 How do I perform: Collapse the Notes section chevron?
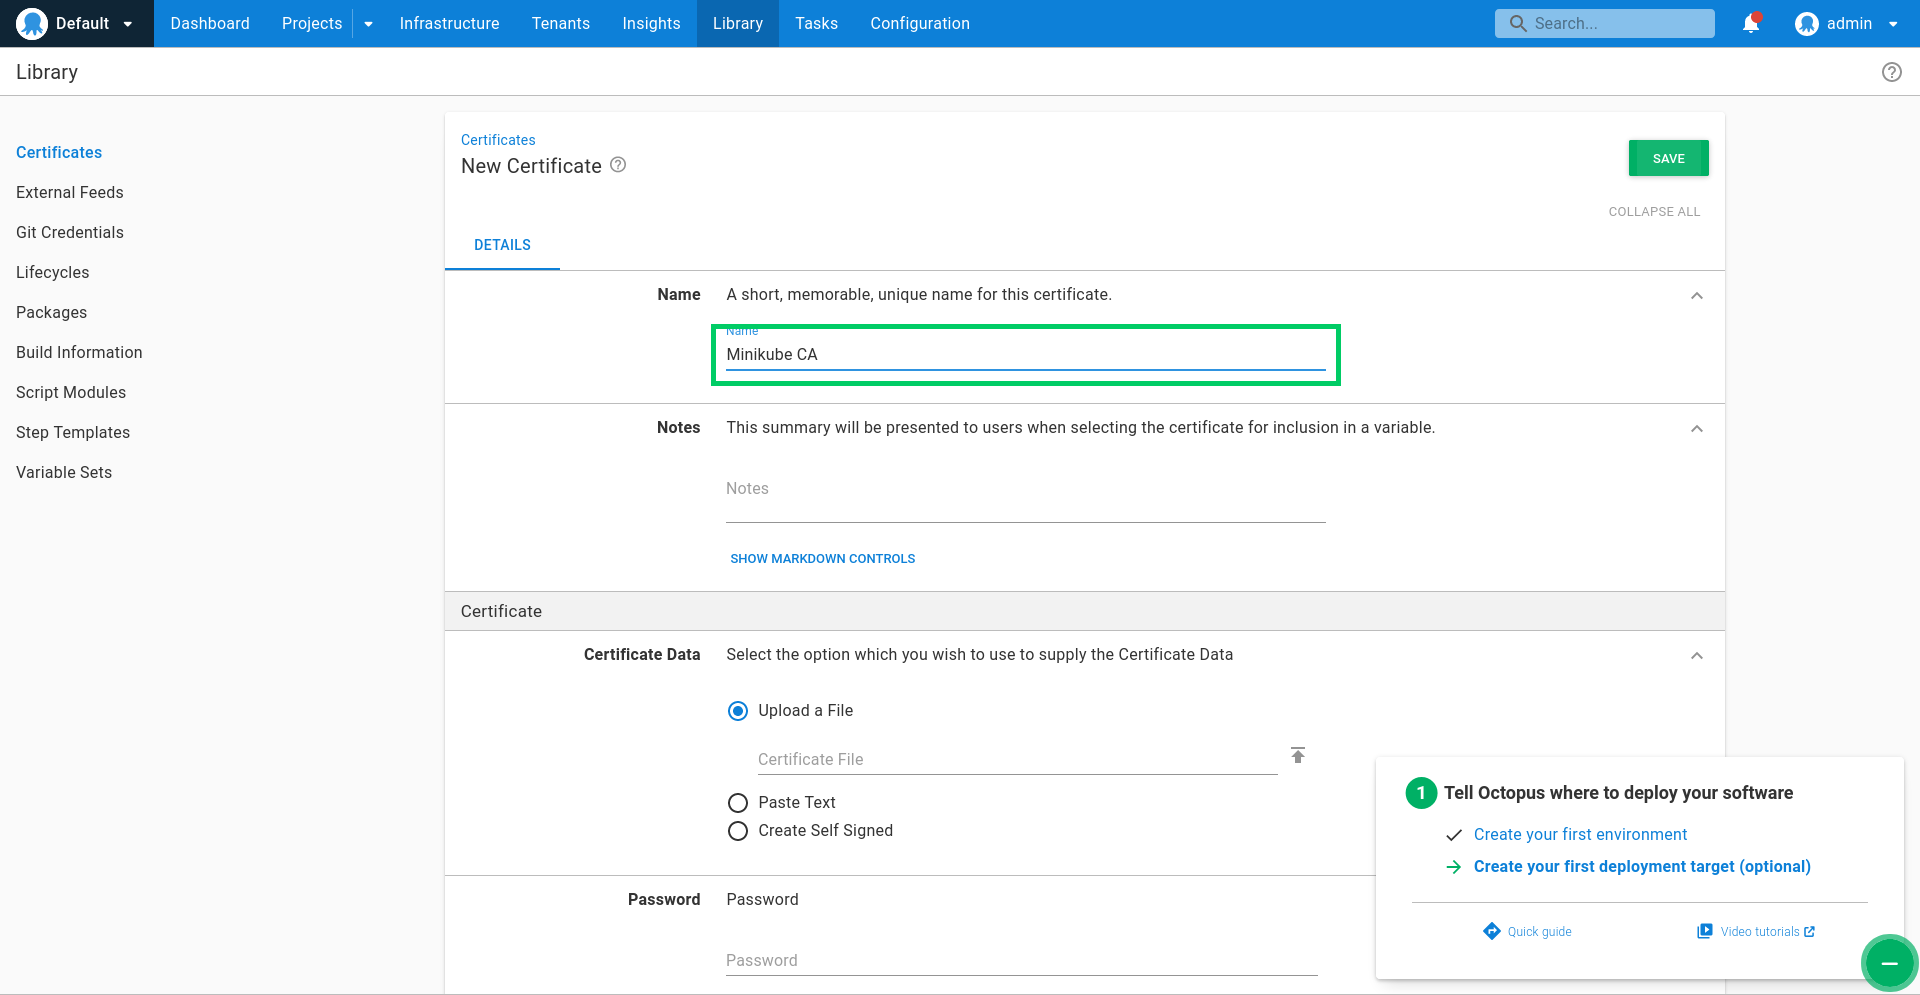(1696, 429)
